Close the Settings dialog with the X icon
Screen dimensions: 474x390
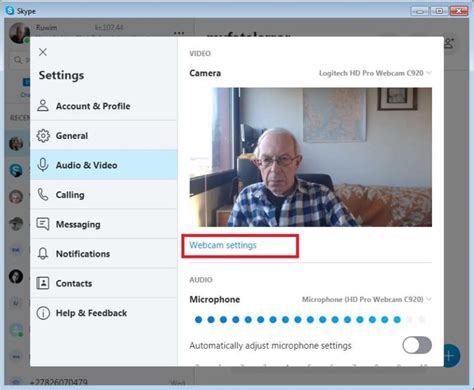coord(43,52)
